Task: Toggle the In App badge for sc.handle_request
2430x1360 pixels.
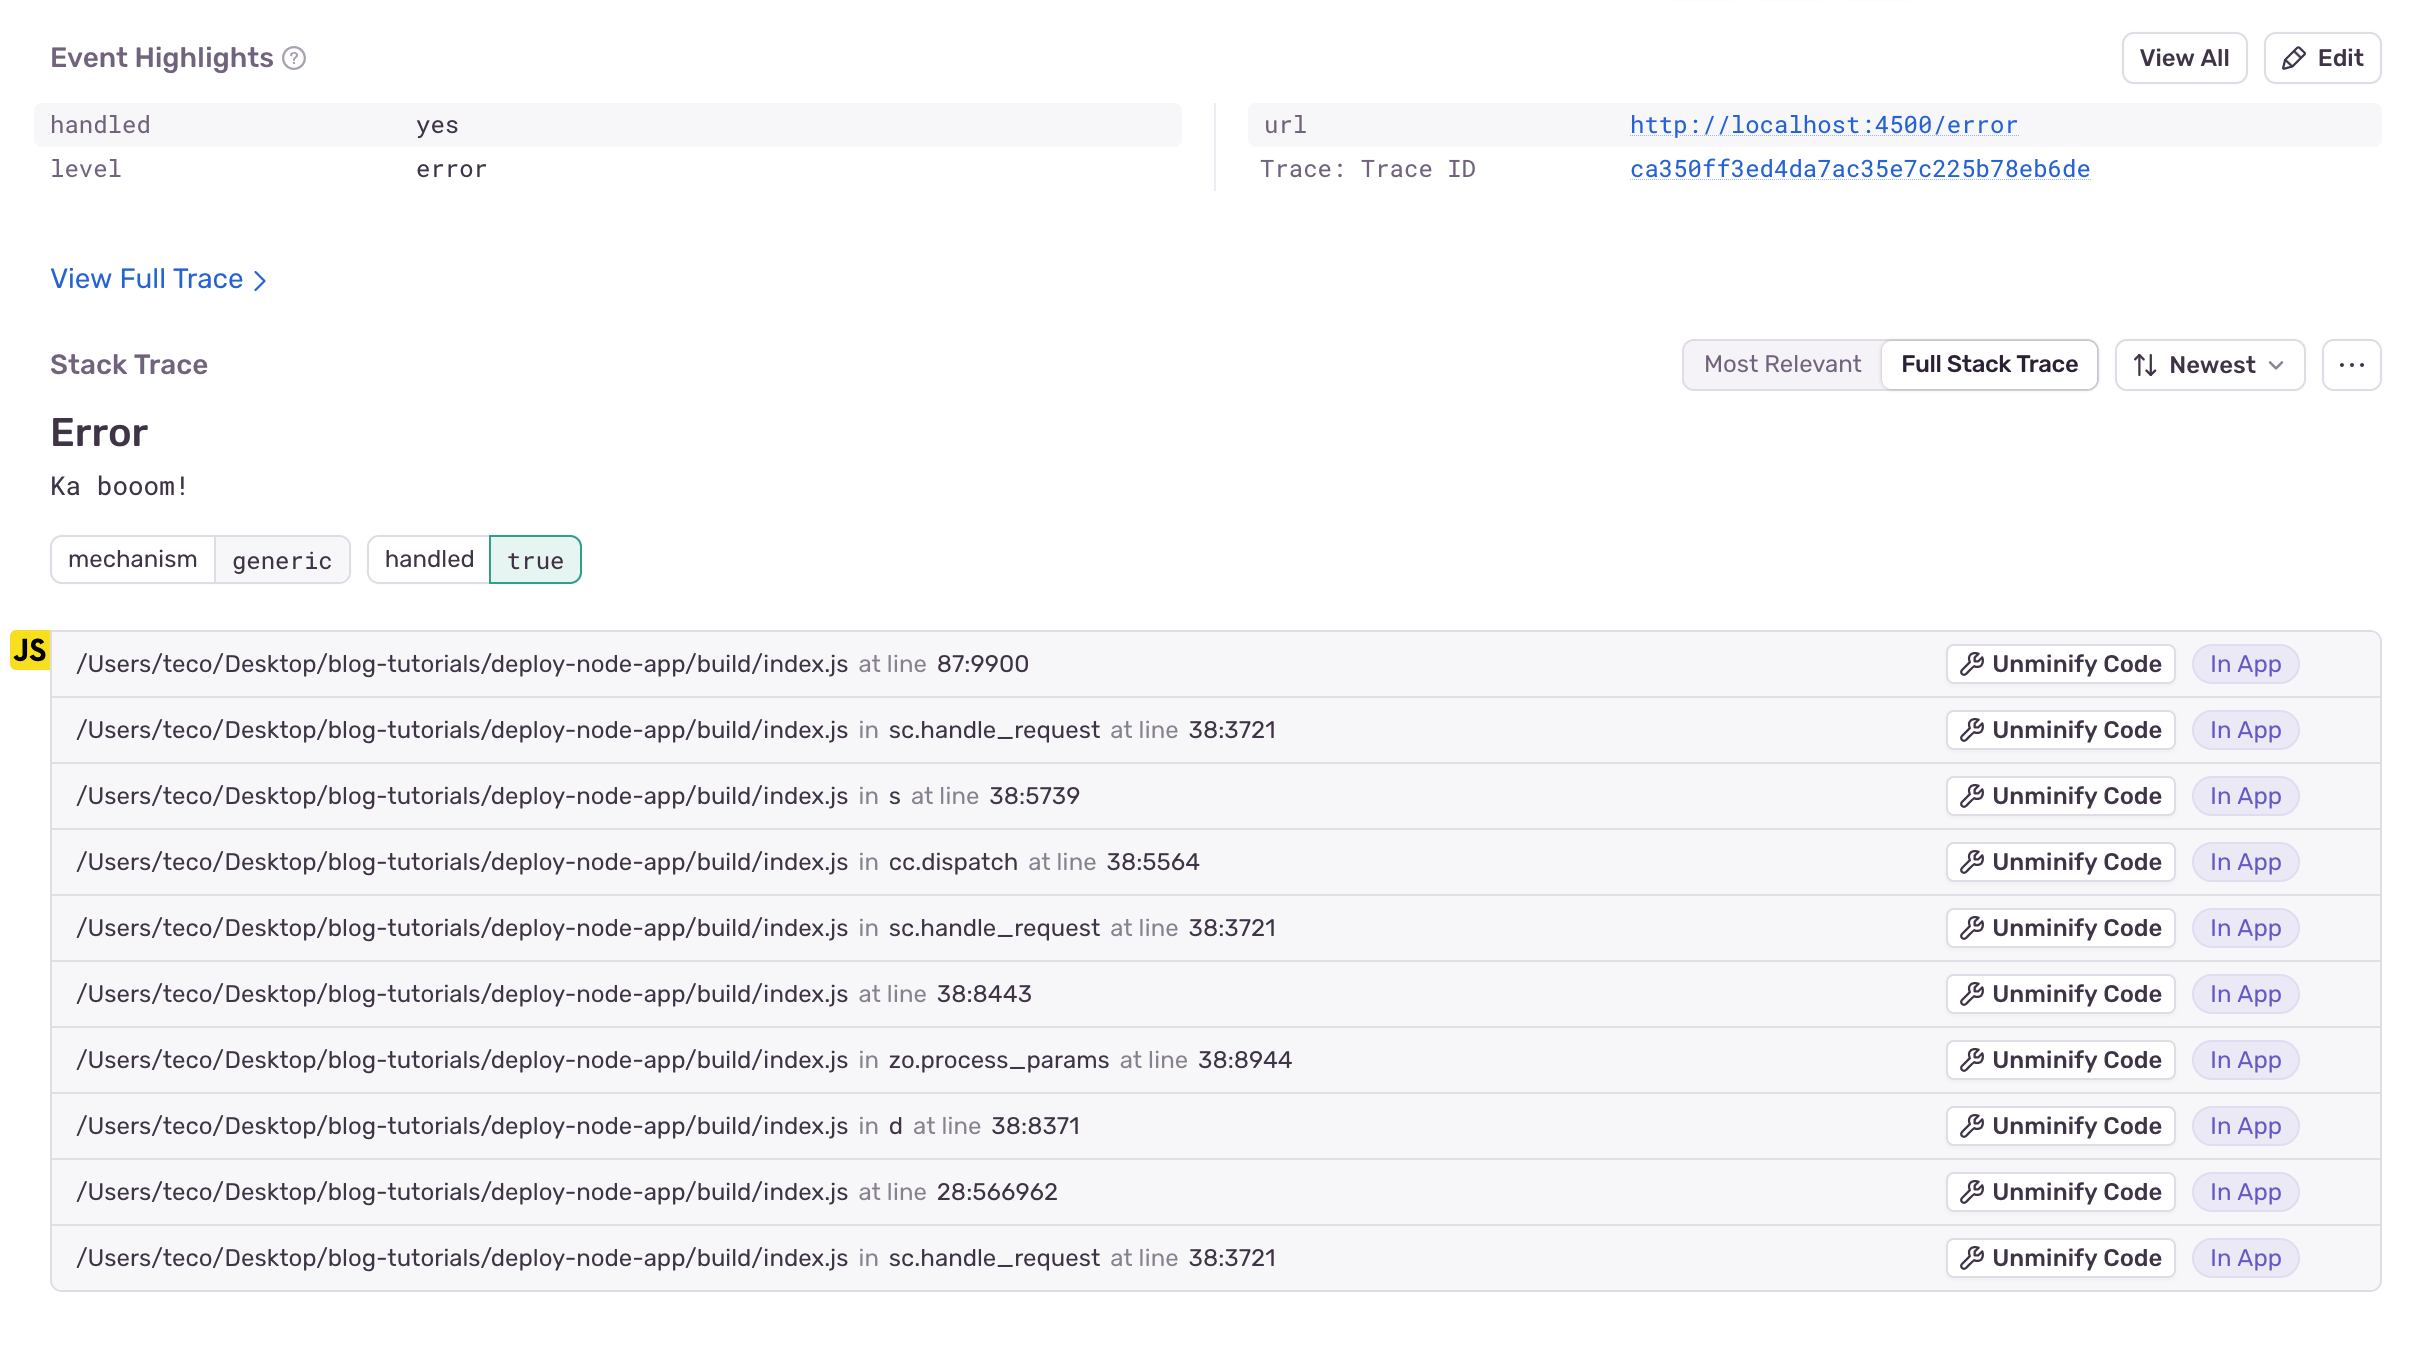Action: pyautogui.click(x=2245, y=729)
